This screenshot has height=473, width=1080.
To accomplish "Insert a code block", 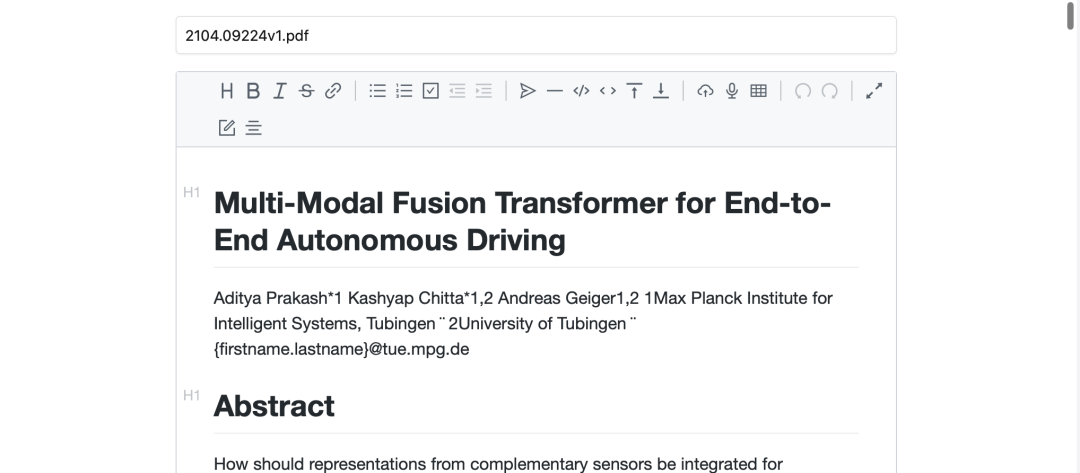I will pos(581,91).
